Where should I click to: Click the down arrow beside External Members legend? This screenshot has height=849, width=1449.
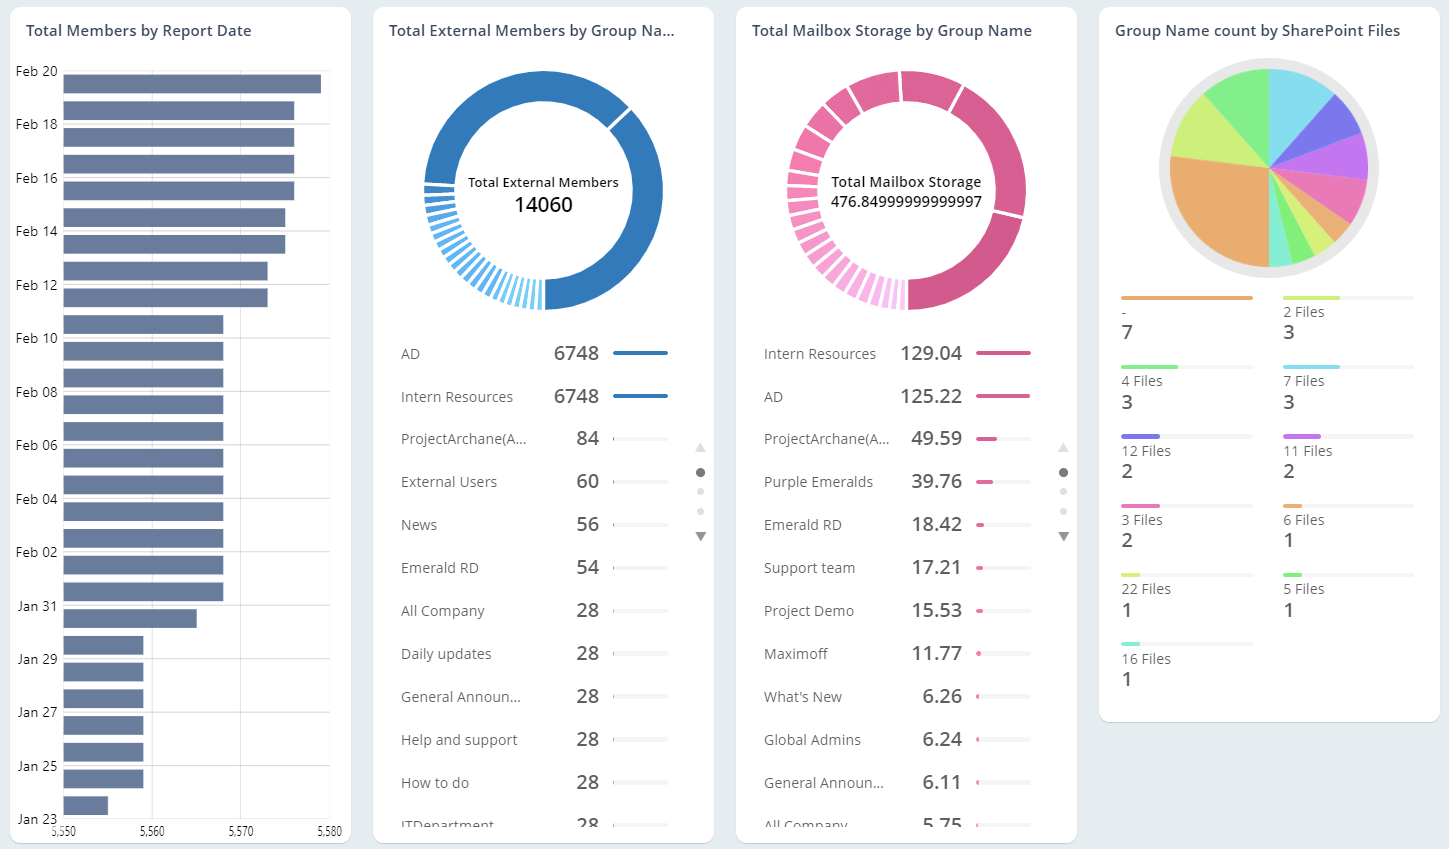click(x=700, y=537)
